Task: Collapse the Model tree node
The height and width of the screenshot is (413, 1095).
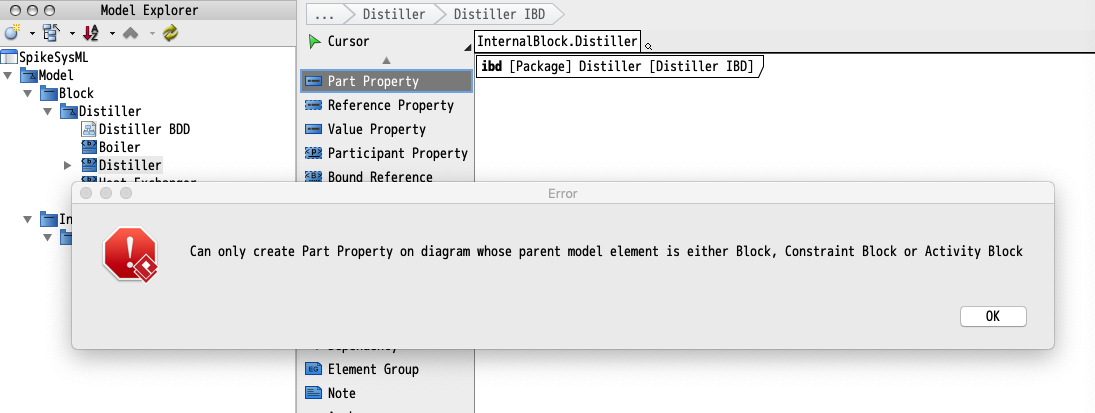Action: pos(8,75)
